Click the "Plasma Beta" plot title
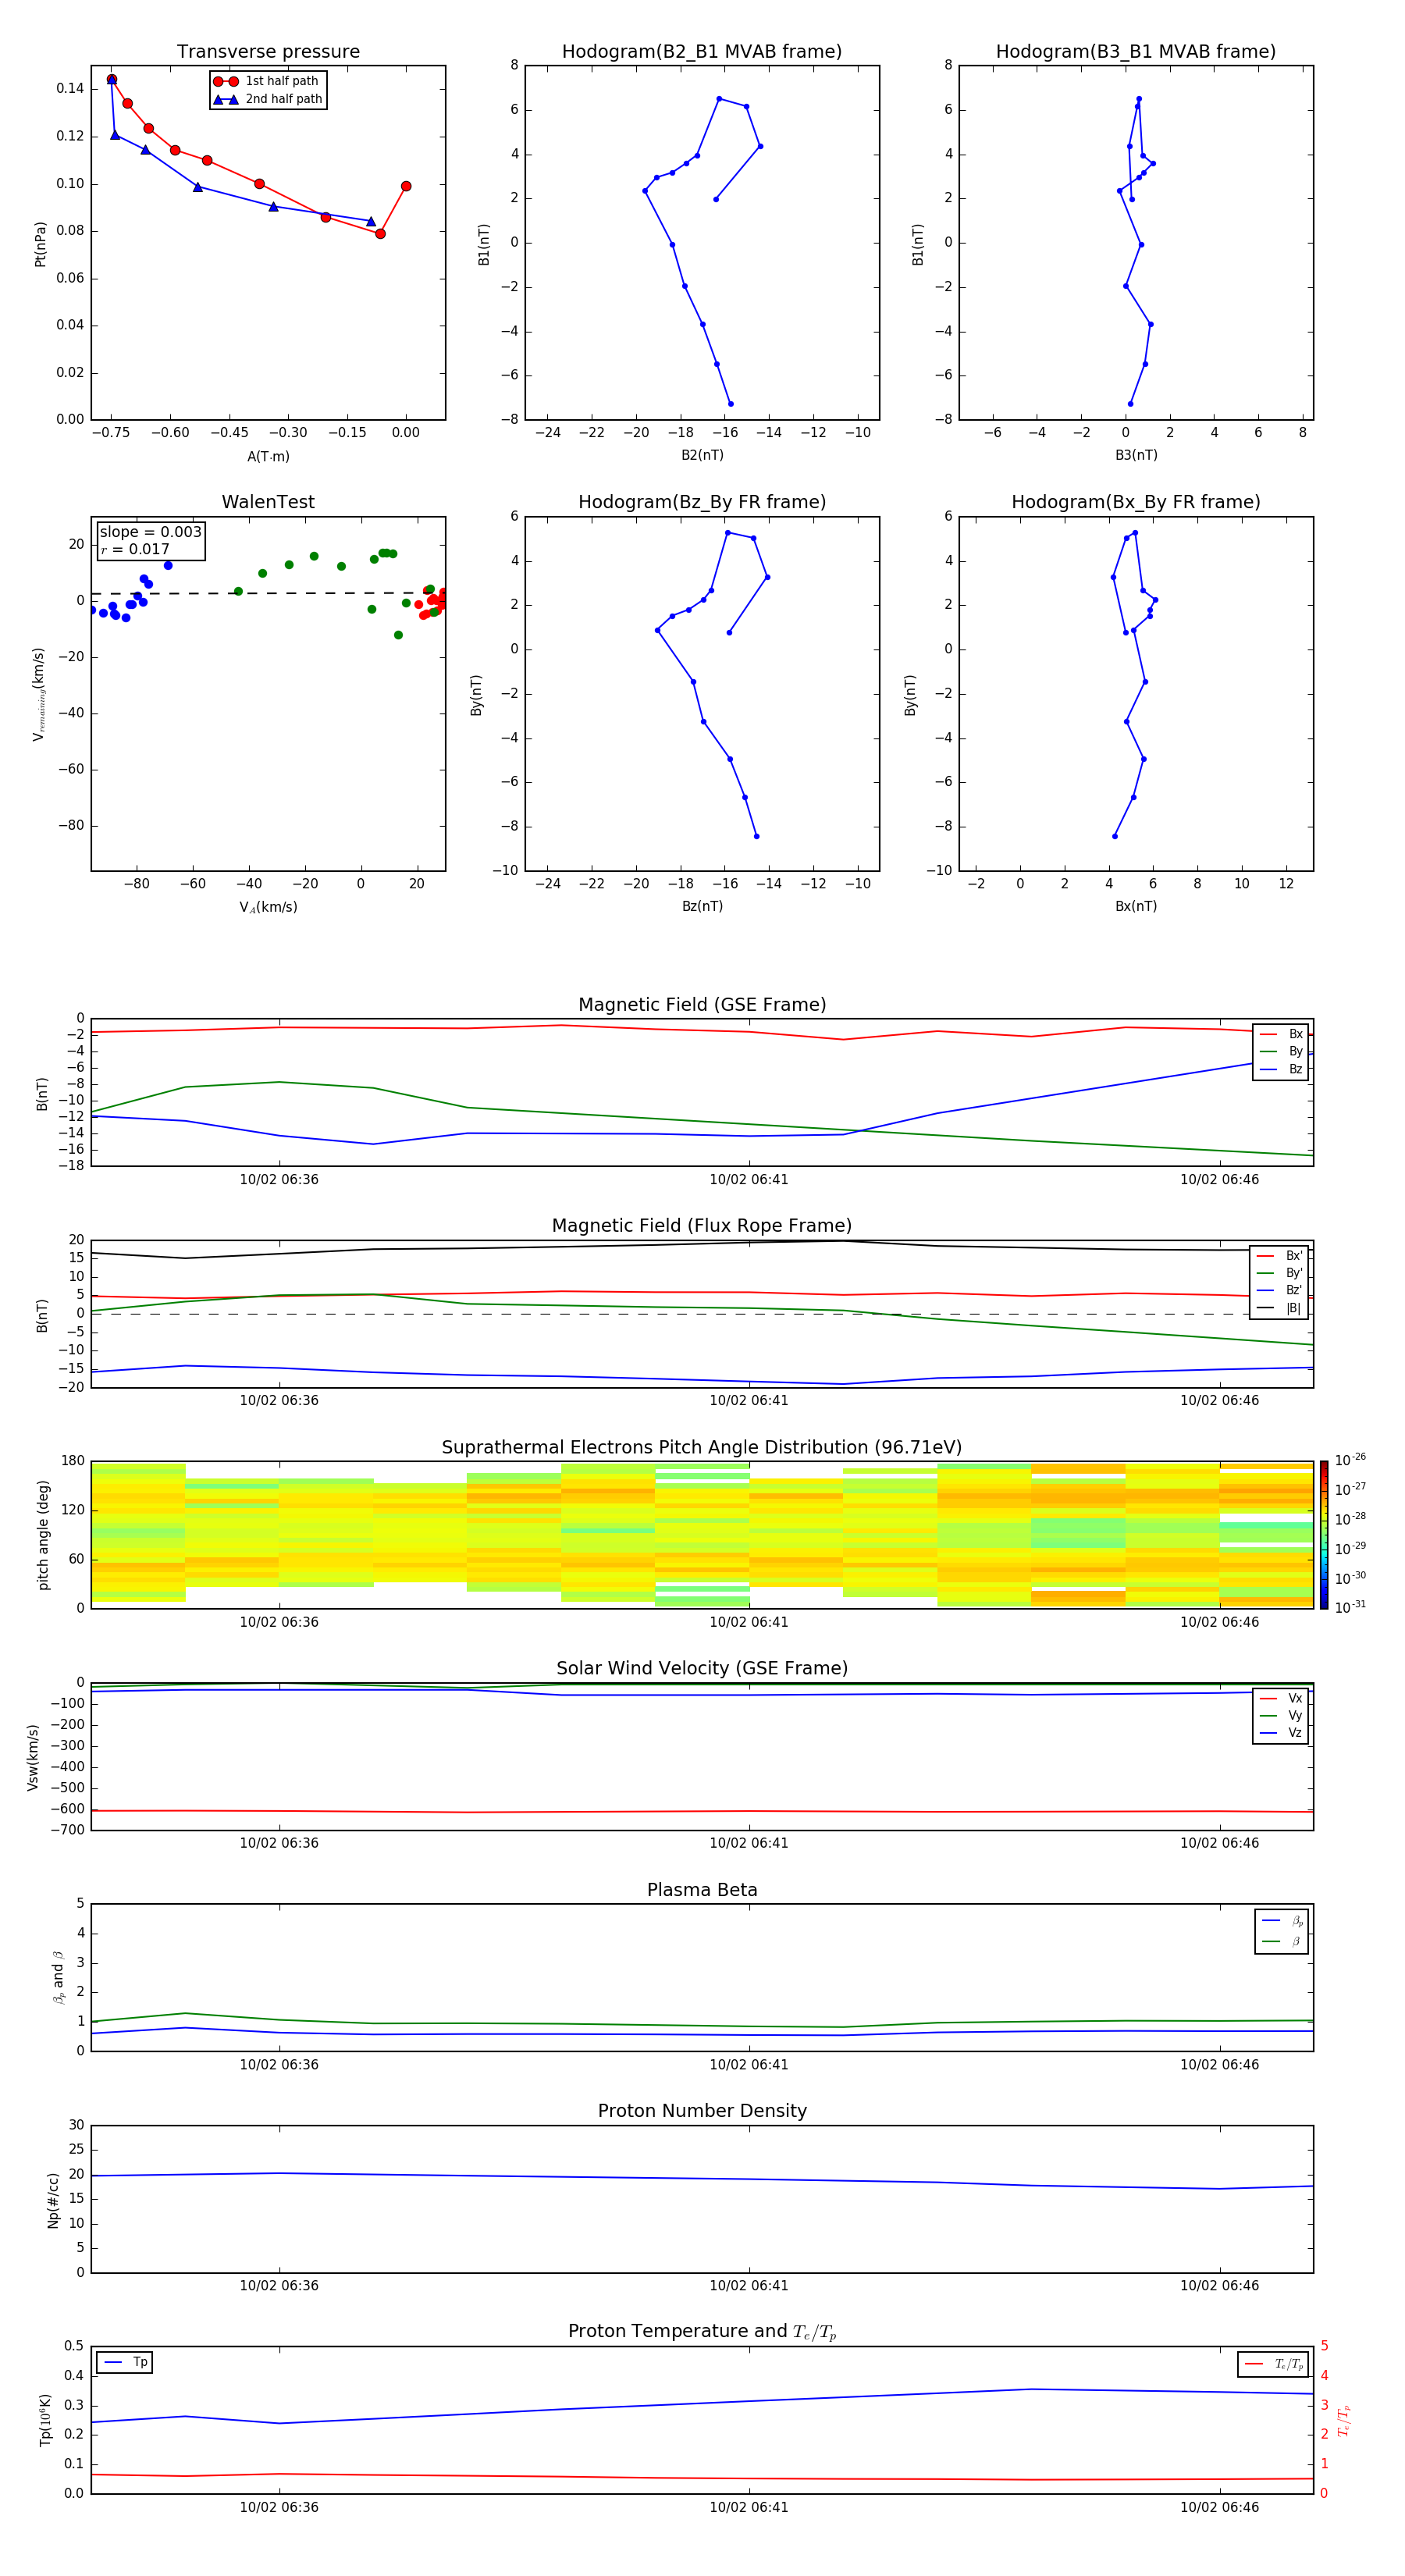1405x2576 pixels. tap(702, 1890)
